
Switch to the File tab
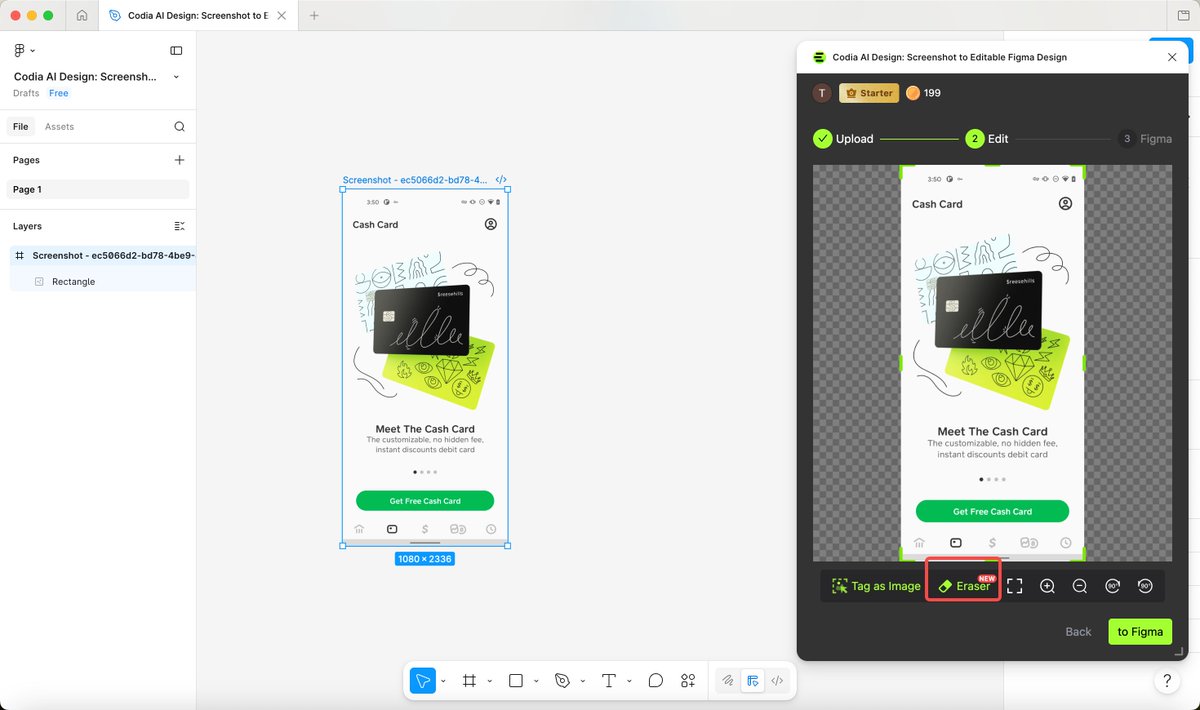20,127
